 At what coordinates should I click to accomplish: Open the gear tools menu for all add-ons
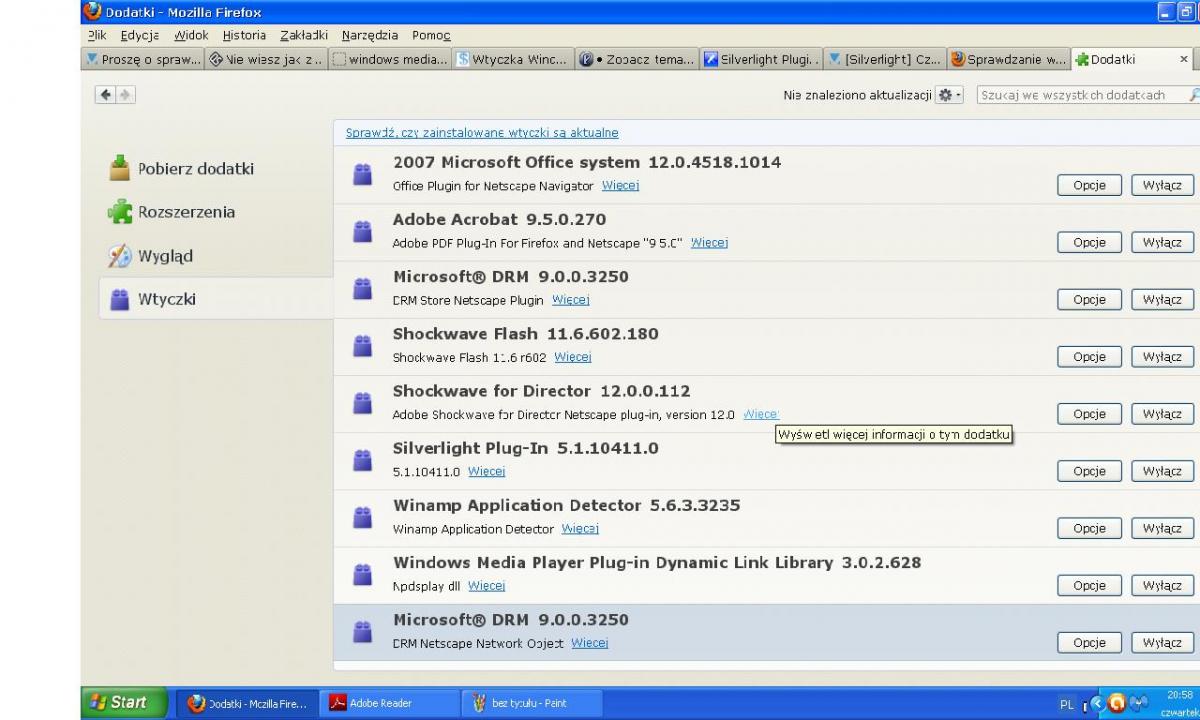[949, 95]
